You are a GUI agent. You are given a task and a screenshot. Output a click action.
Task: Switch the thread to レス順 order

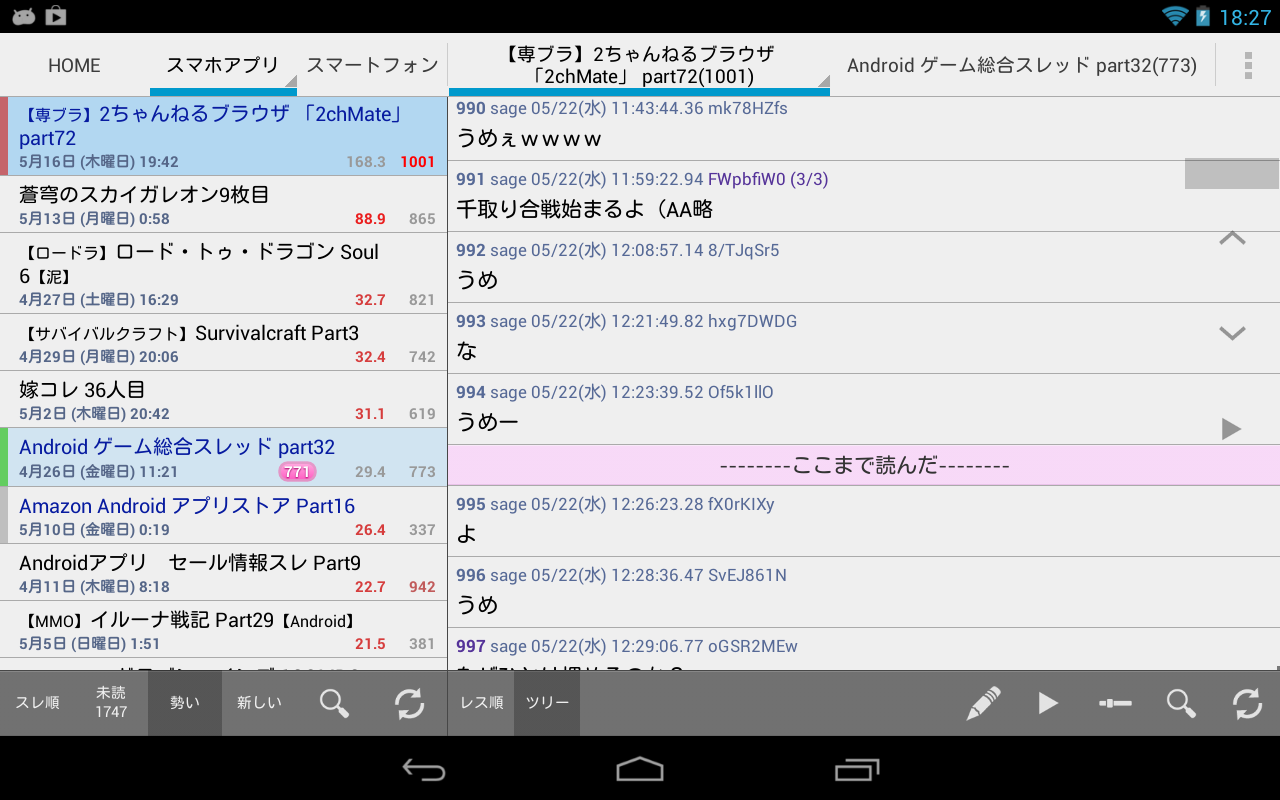(x=481, y=703)
